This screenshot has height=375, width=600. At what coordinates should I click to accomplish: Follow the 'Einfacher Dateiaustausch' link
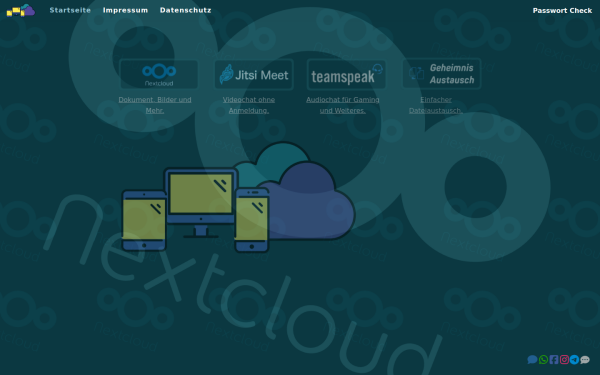click(x=436, y=105)
